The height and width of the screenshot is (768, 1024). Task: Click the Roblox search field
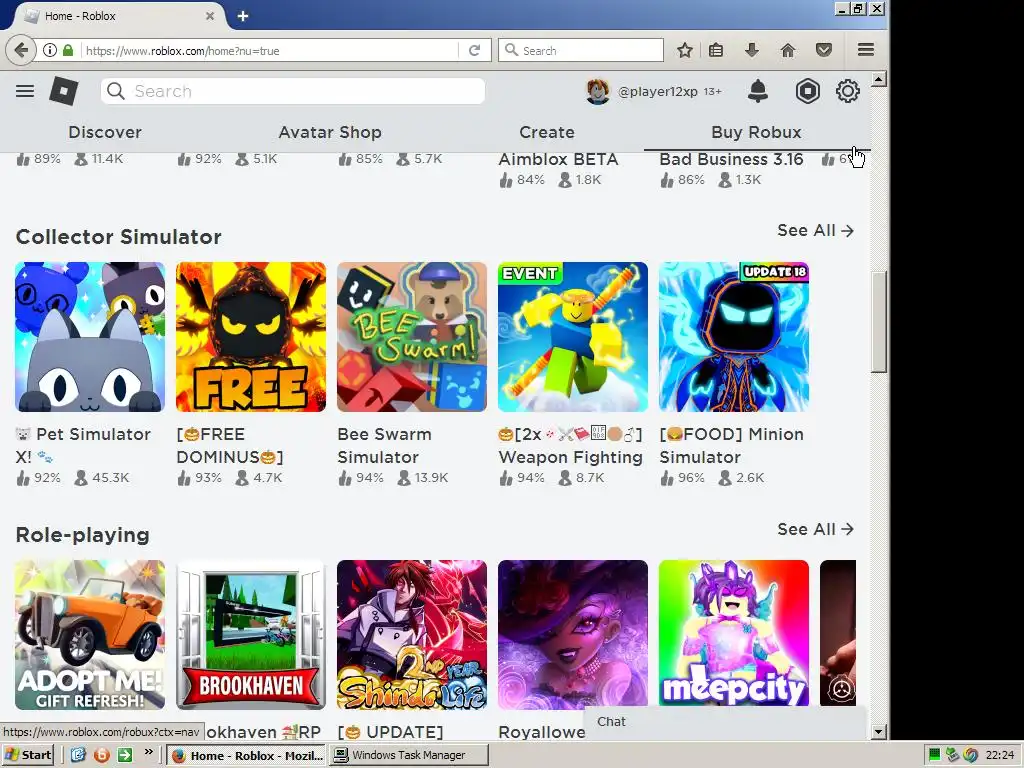pos(293,91)
